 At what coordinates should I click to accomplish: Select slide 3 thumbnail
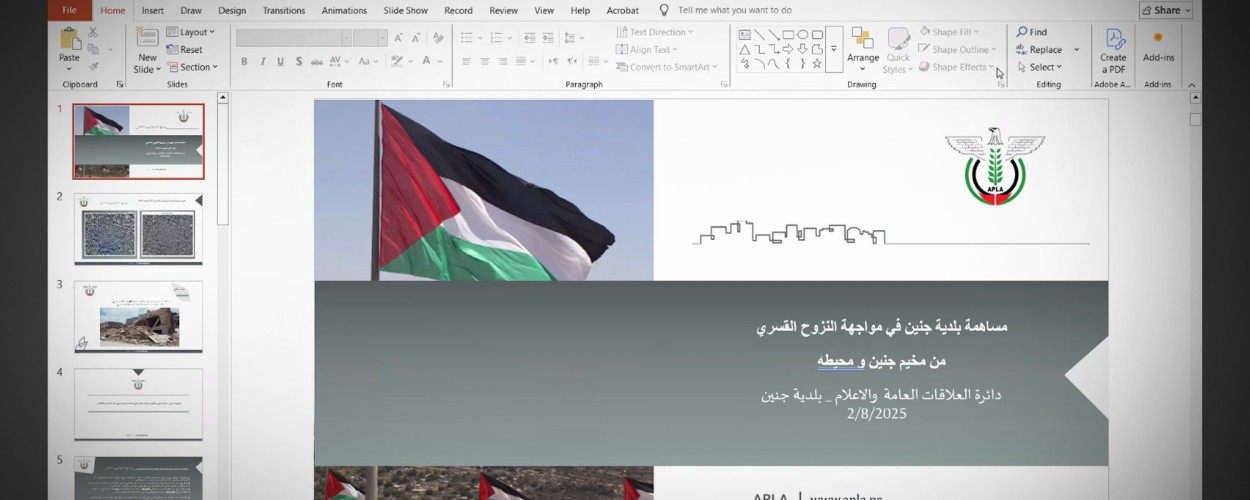coord(138,316)
